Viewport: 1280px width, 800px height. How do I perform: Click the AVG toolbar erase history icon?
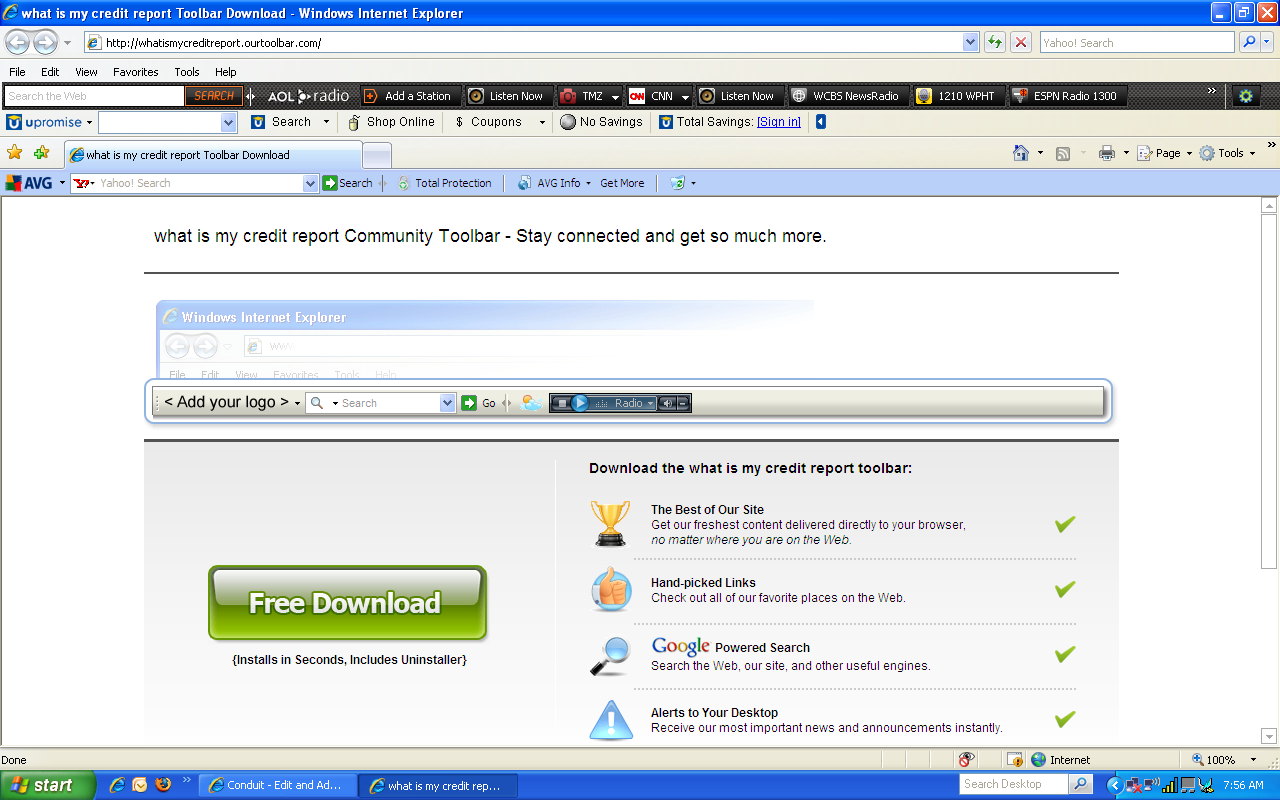pos(677,183)
